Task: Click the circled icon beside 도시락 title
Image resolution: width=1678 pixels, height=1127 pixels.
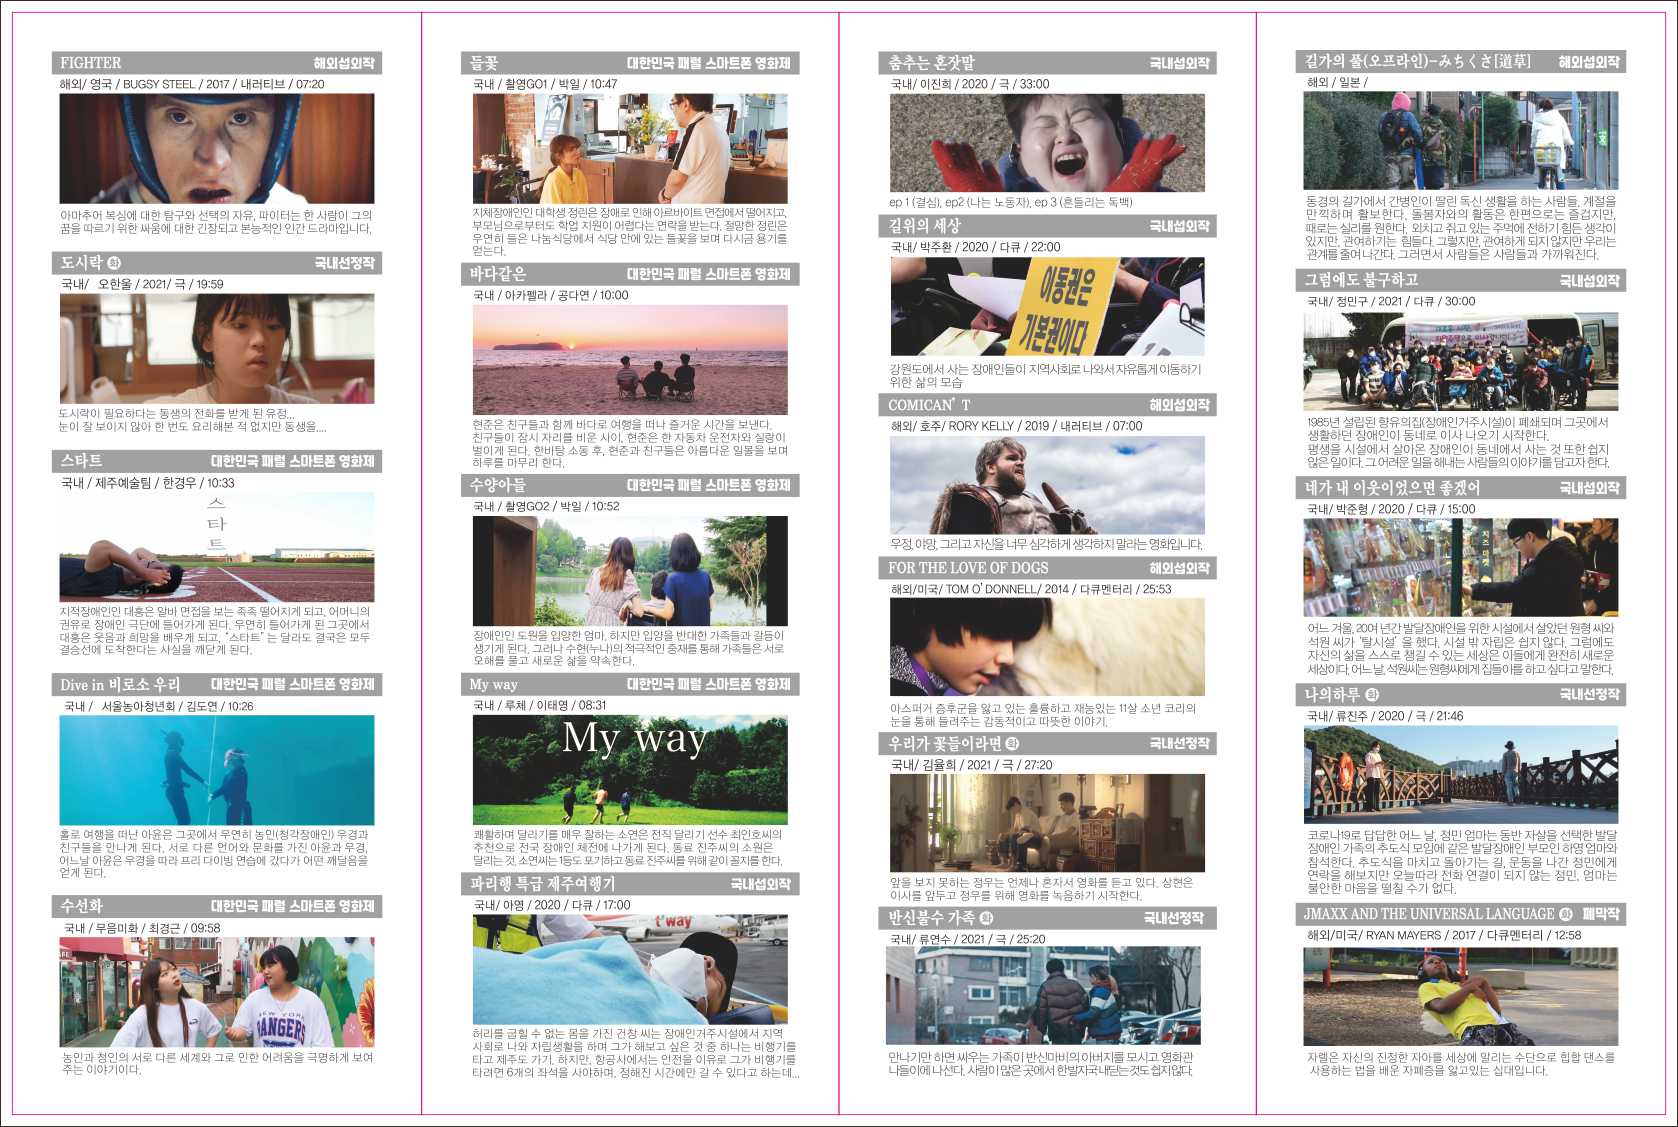Action: click(x=114, y=263)
